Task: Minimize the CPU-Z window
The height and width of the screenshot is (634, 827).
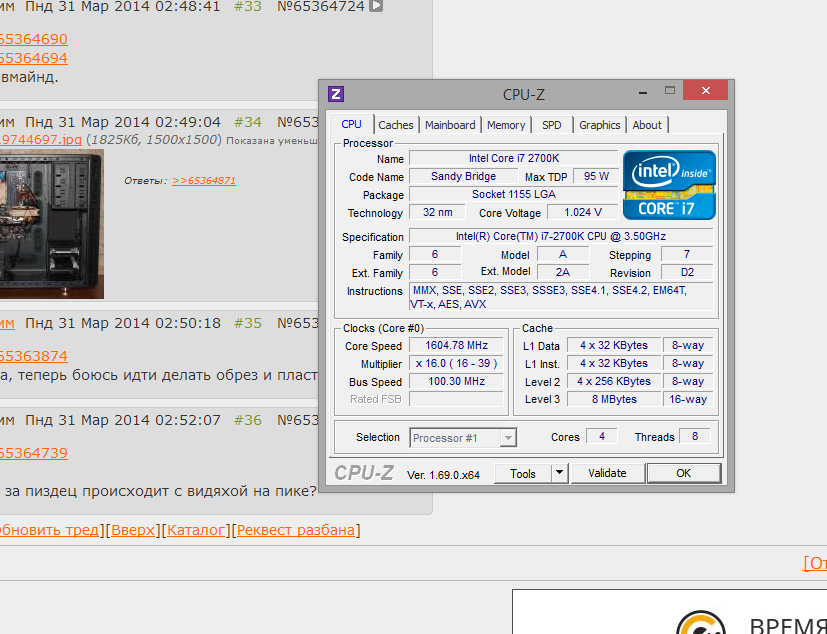Action: tap(642, 91)
